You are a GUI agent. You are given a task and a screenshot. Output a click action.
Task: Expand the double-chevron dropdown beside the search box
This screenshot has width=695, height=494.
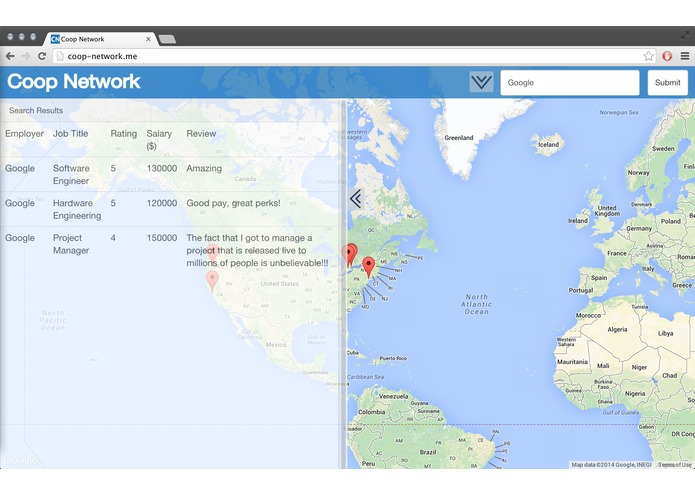pos(481,82)
